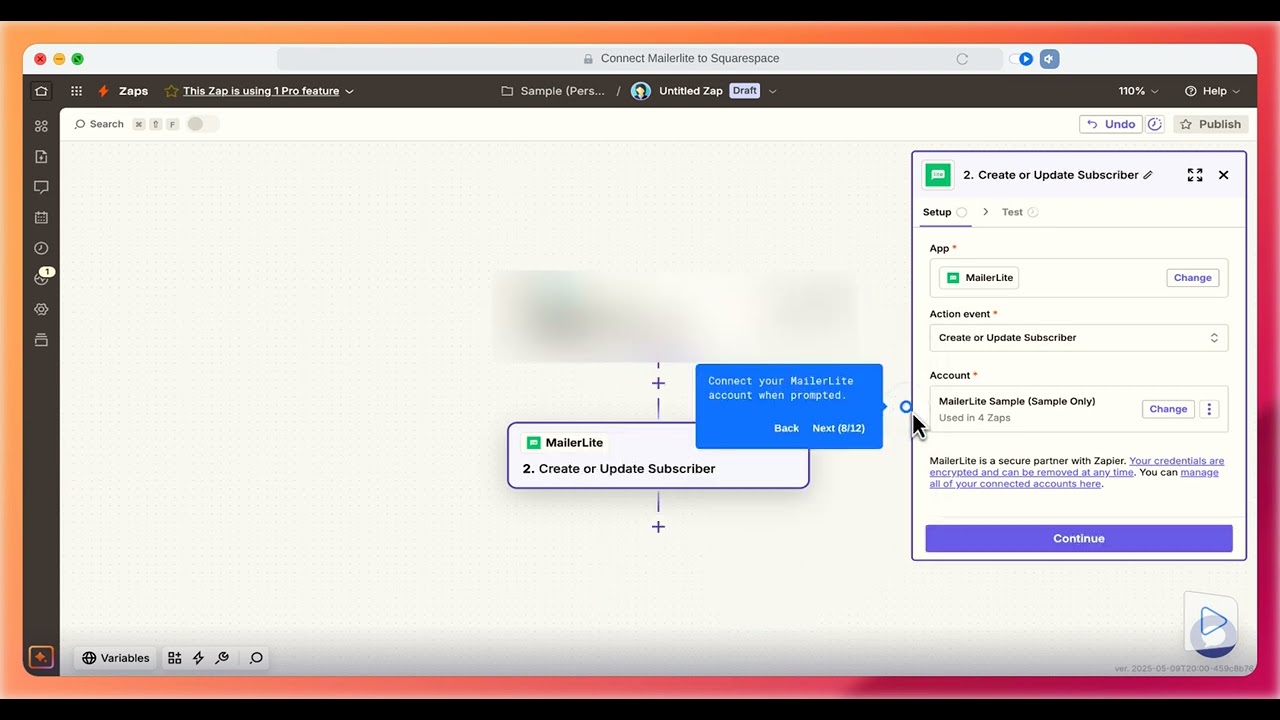Viewport: 1280px width, 720px height.
Task: Click chevron between Setup and Test tabs
Action: (x=985, y=212)
